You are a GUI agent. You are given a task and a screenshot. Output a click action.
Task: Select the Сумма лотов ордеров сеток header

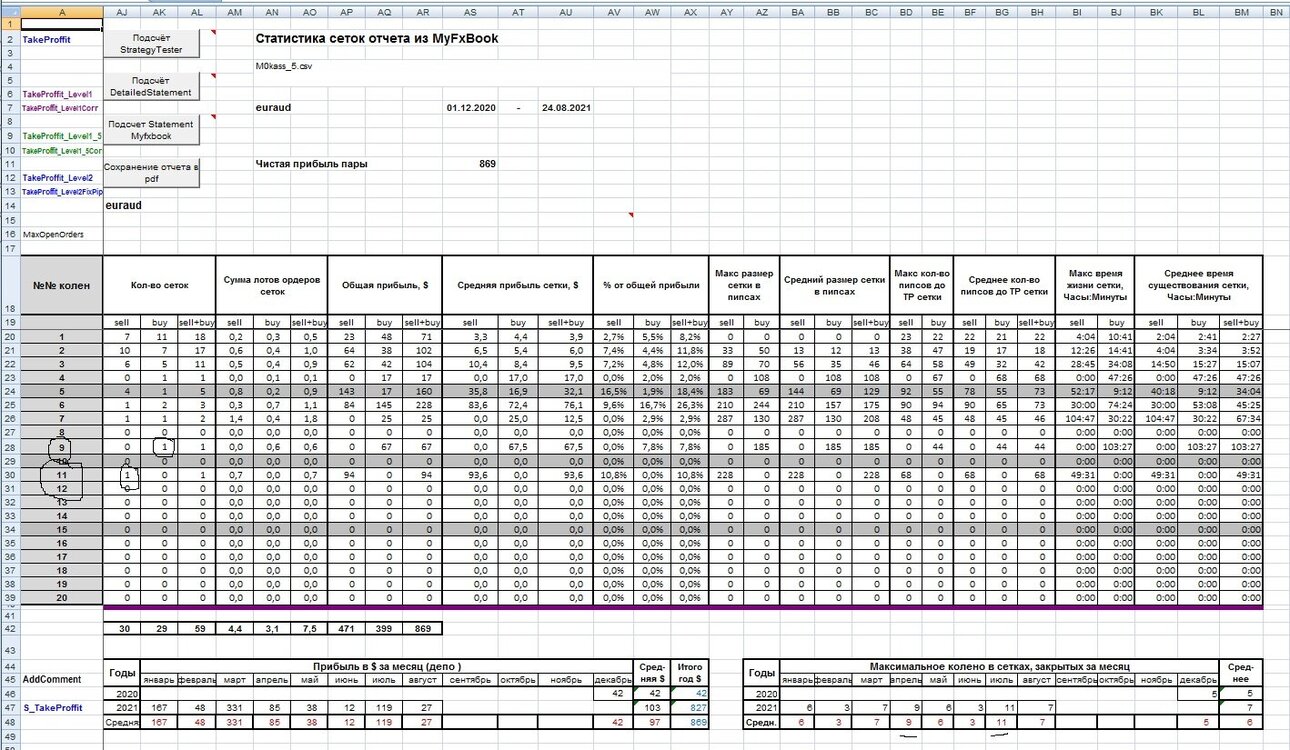point(272,285)
